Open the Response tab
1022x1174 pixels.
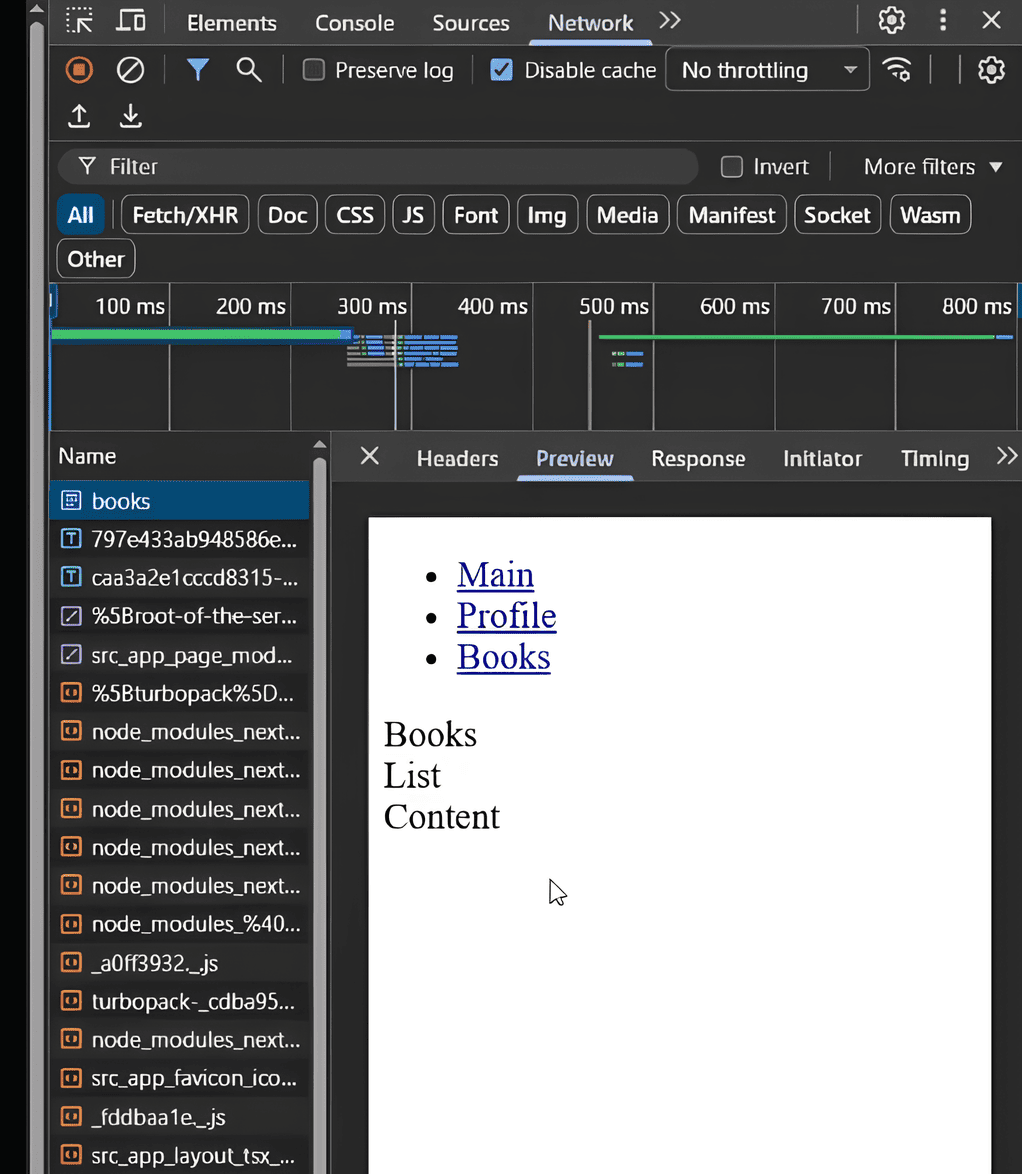[698, 458]
